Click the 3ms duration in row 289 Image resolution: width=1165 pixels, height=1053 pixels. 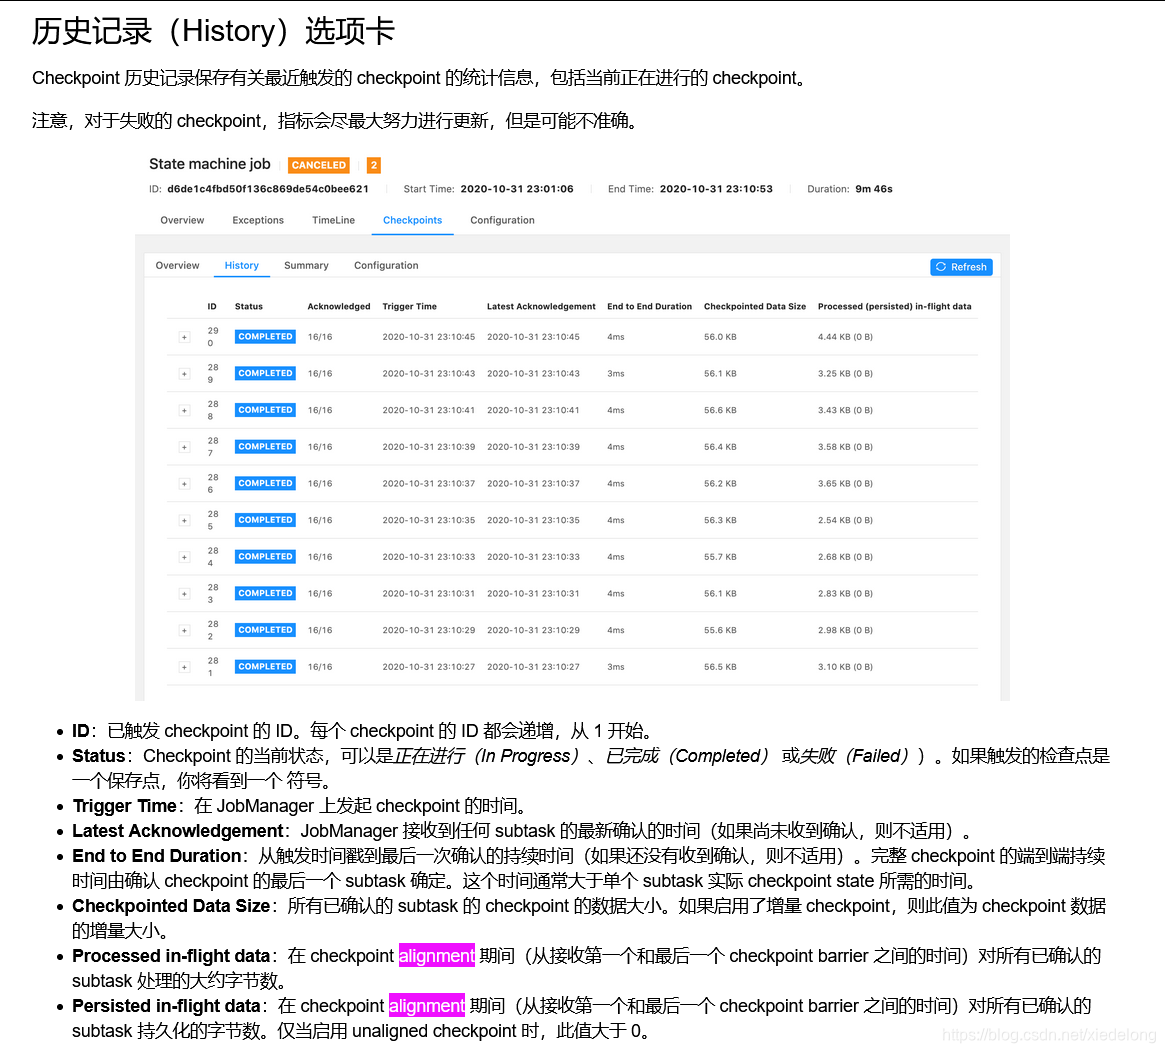click(615, 373)
